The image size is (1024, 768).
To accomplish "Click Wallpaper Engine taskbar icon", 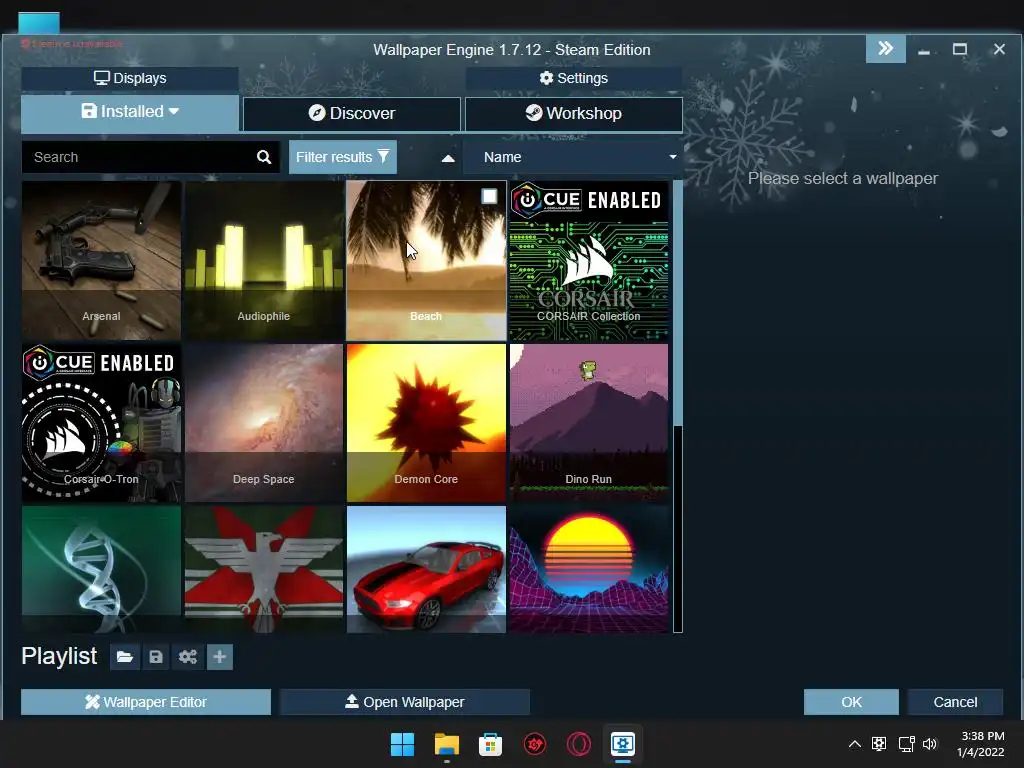I will coord(623,744).
